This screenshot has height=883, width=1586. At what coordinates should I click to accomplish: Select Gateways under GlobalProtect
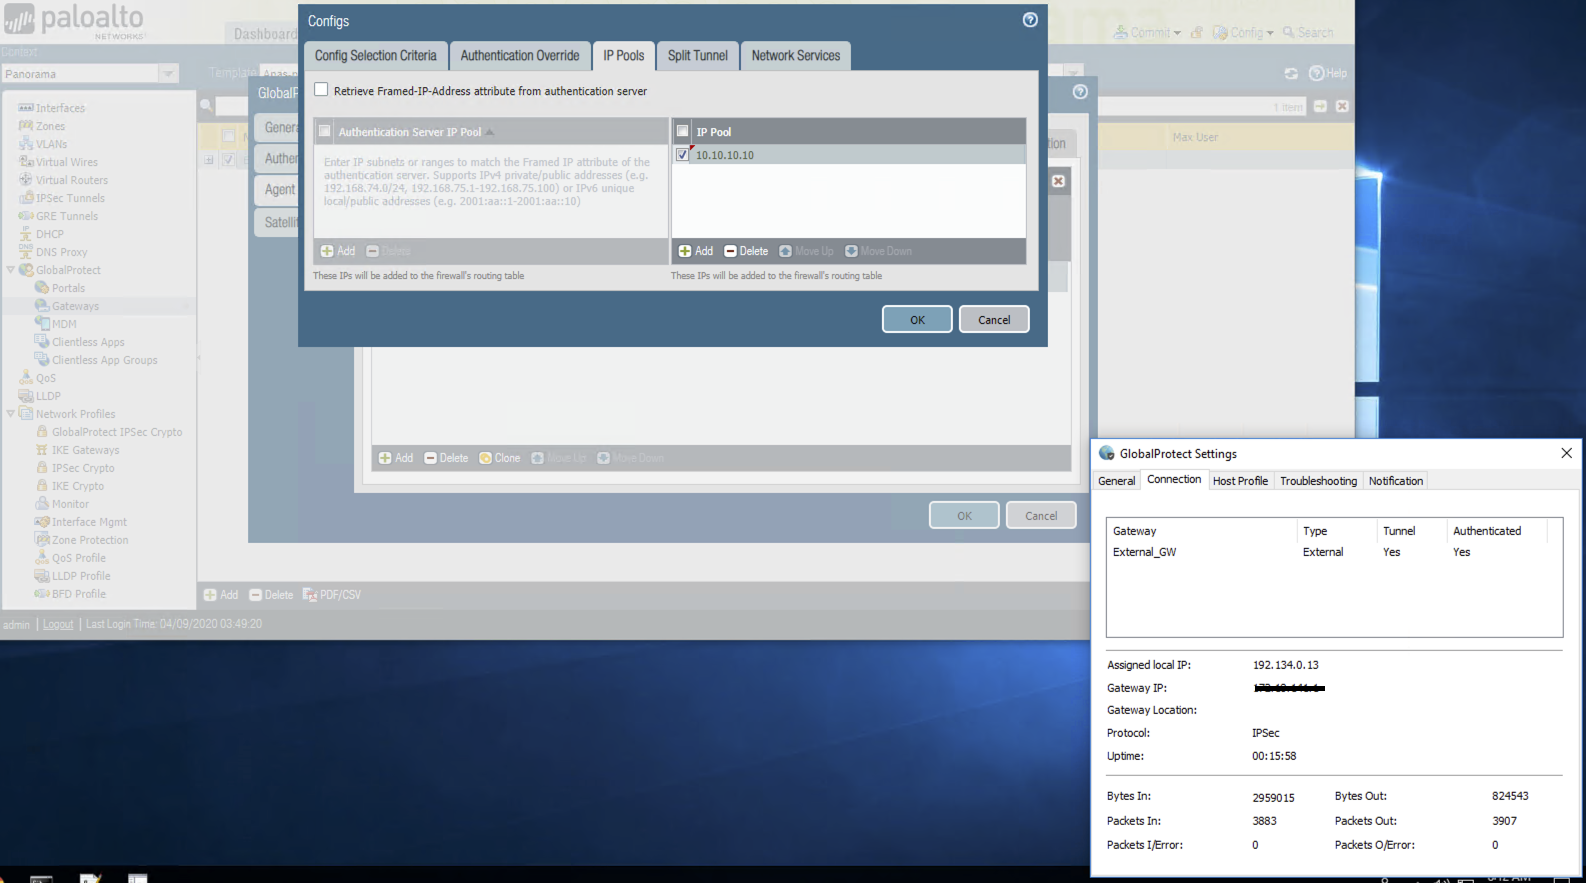tap(75, 306)
